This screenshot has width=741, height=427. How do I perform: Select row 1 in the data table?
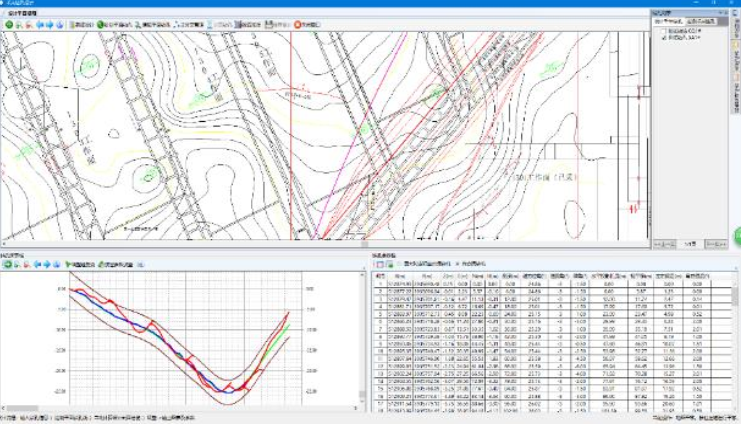[379, 283]
